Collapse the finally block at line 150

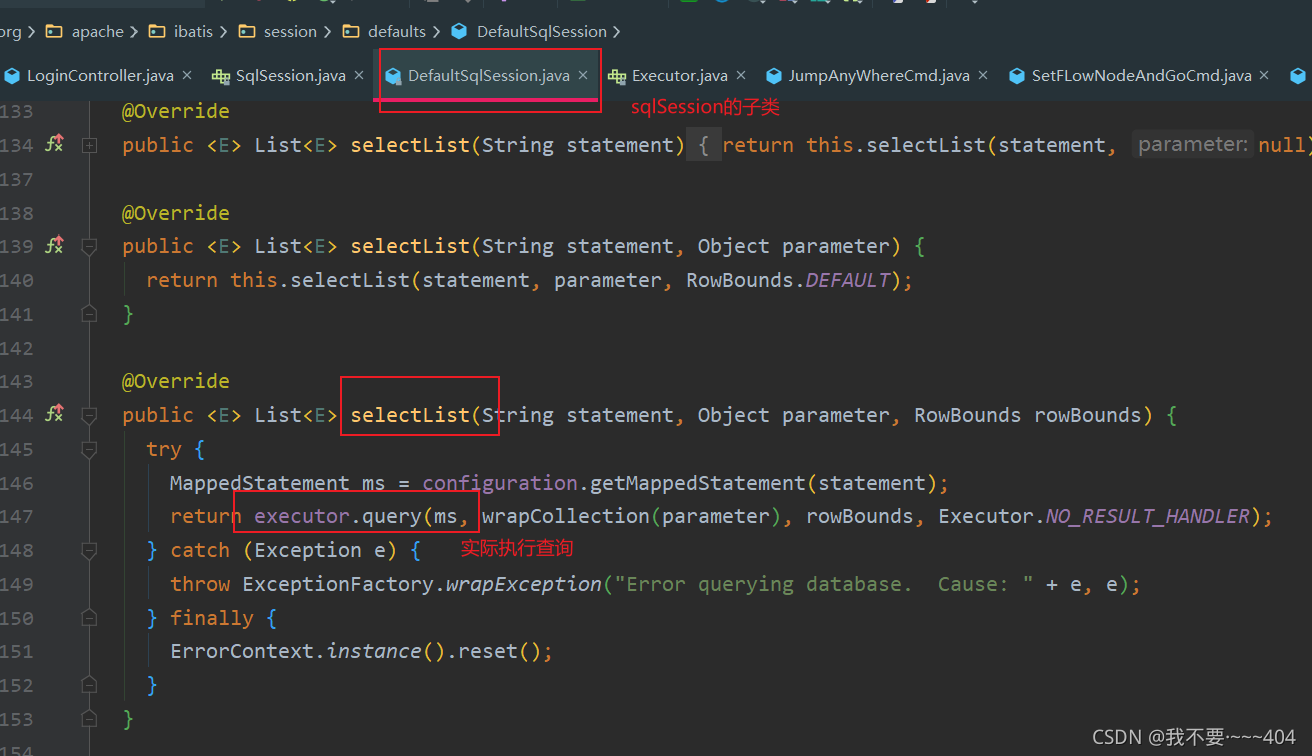click(89, 618)
